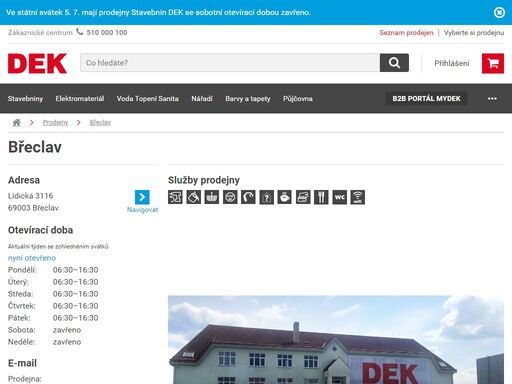Click the WC service icon
Viewport: 512px width, 384px height.
[x=340, y=197]
